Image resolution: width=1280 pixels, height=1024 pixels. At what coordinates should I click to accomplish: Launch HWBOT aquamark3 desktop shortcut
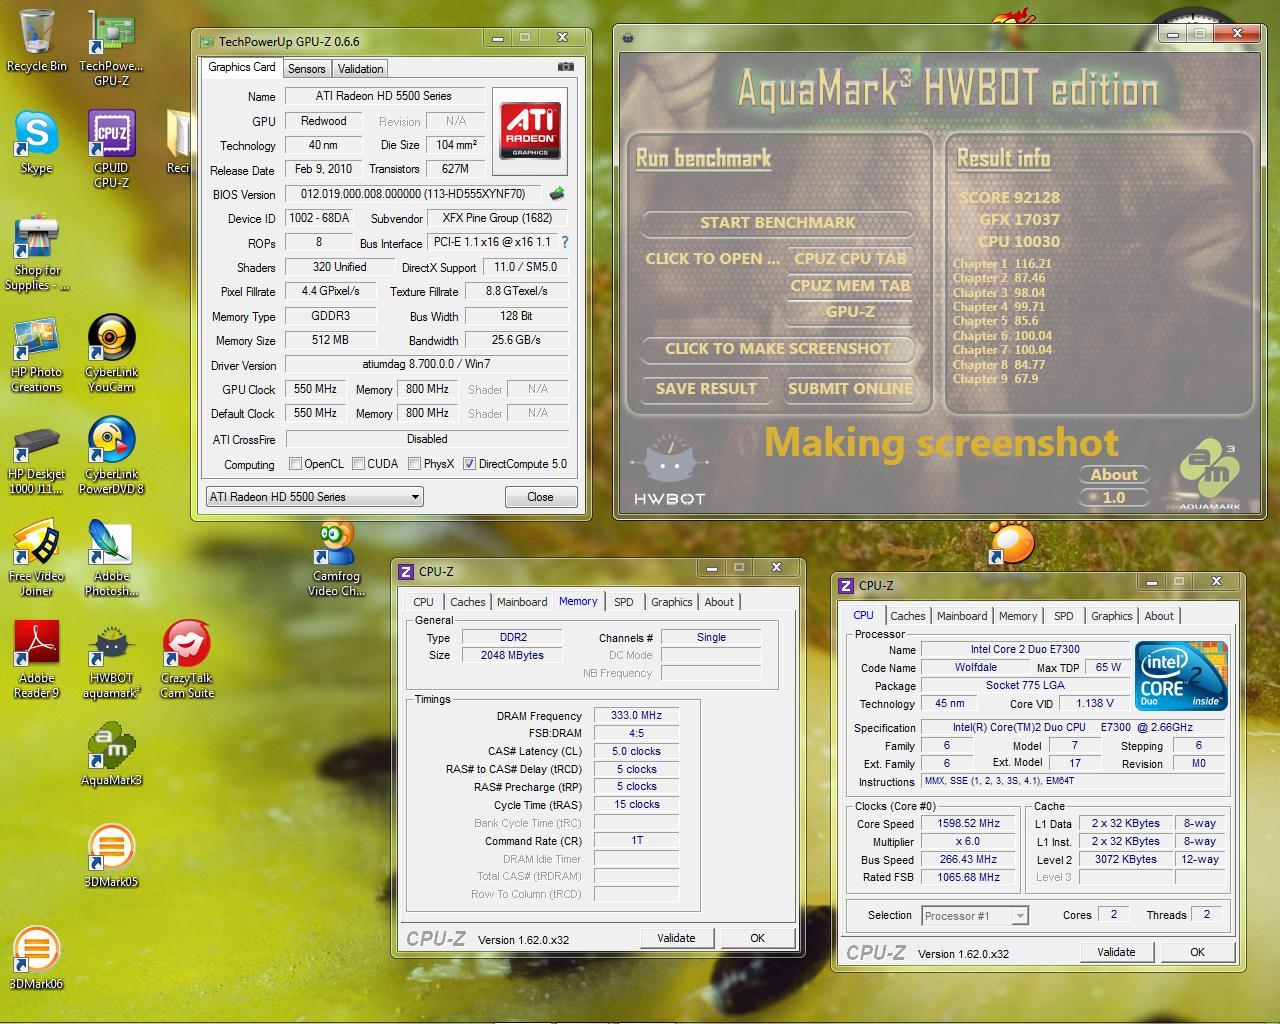(111, 661)
